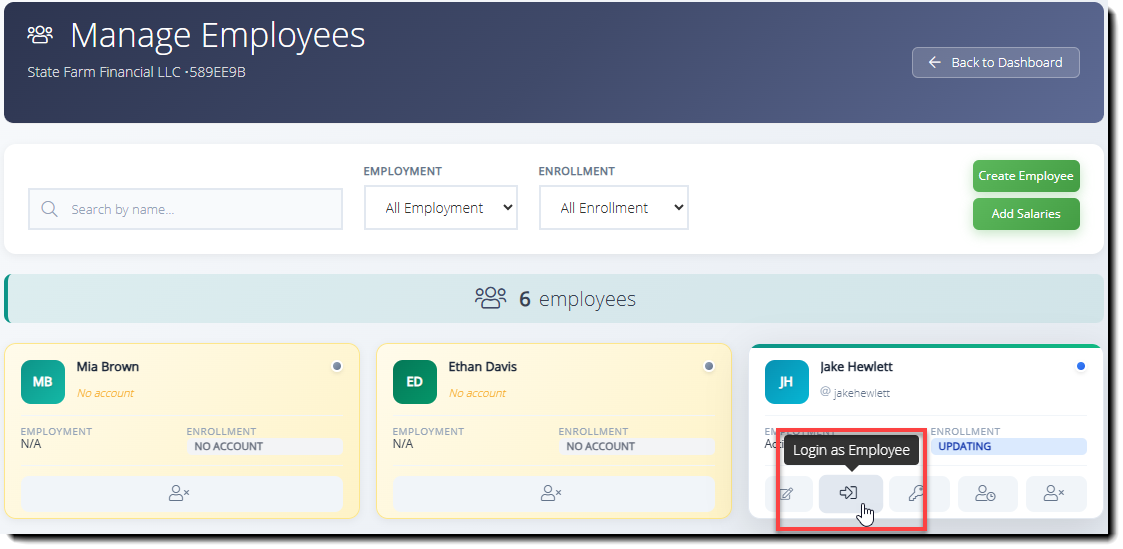Click Mia Brown's NO ACCOUNT enrollment badge
Viewport: 1123px width, 549px height.
(x=264, y=446)
